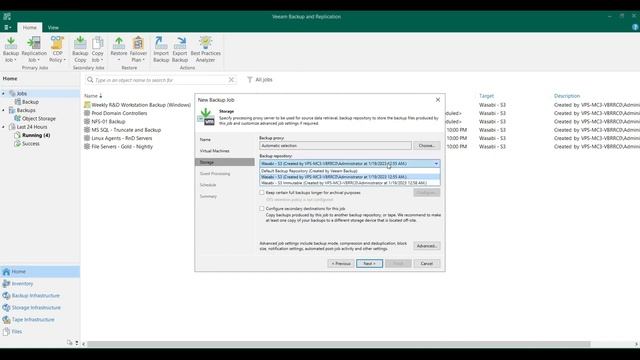Viewport: 640px width, 360px height.
Task: Select the Backup item under Jobs
Action: 27,102
